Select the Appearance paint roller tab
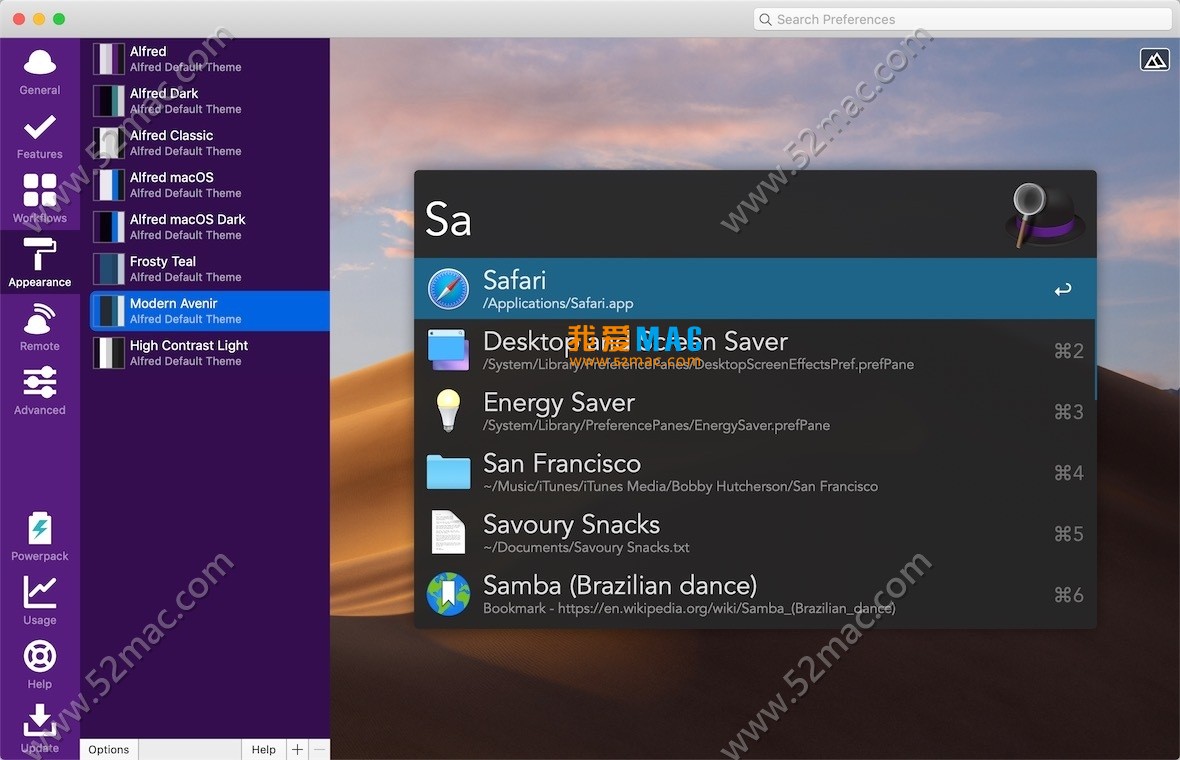This screenshot has width=1180, height=760. click(x=40, y=263)
